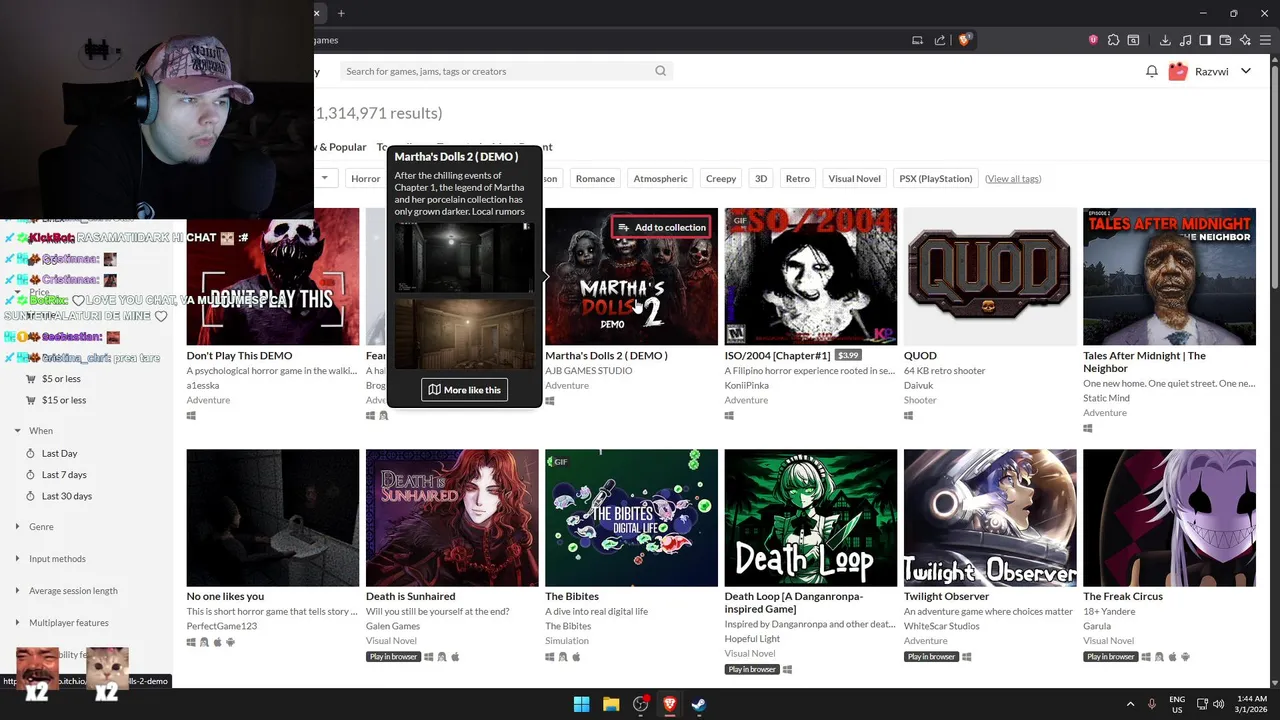Open ISO/2004 Chapter#1 game thumbnail
The image size is (1280, 720).
(x=811, y=277)
